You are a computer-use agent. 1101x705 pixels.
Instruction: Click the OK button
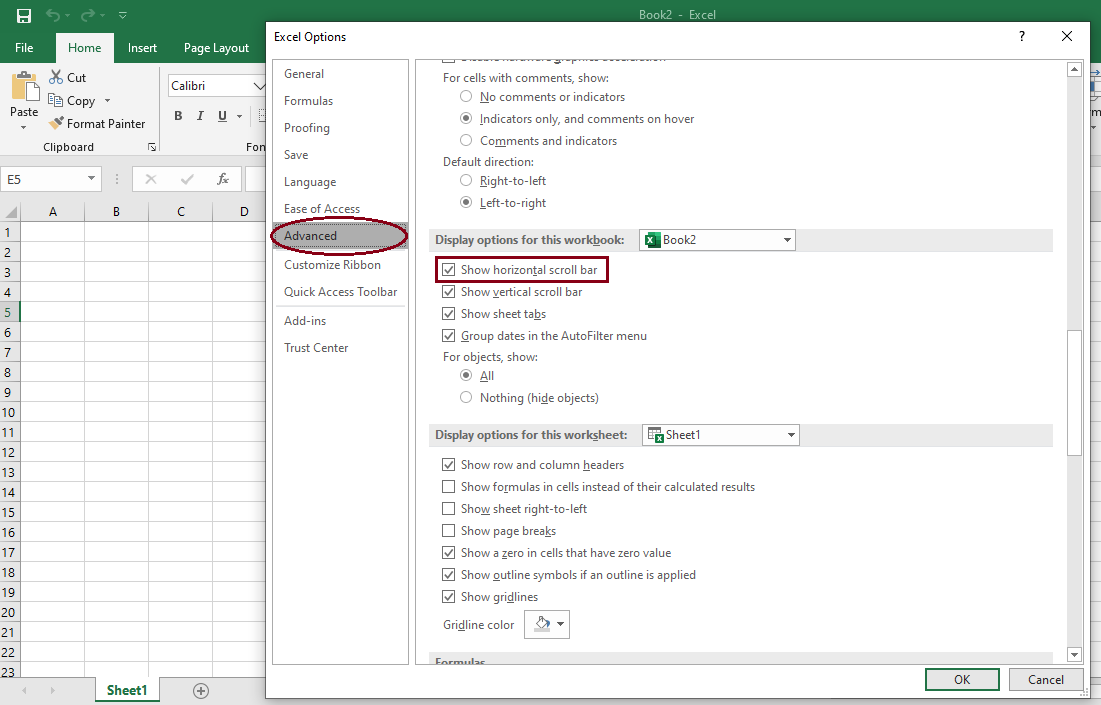tap(961, 679)
